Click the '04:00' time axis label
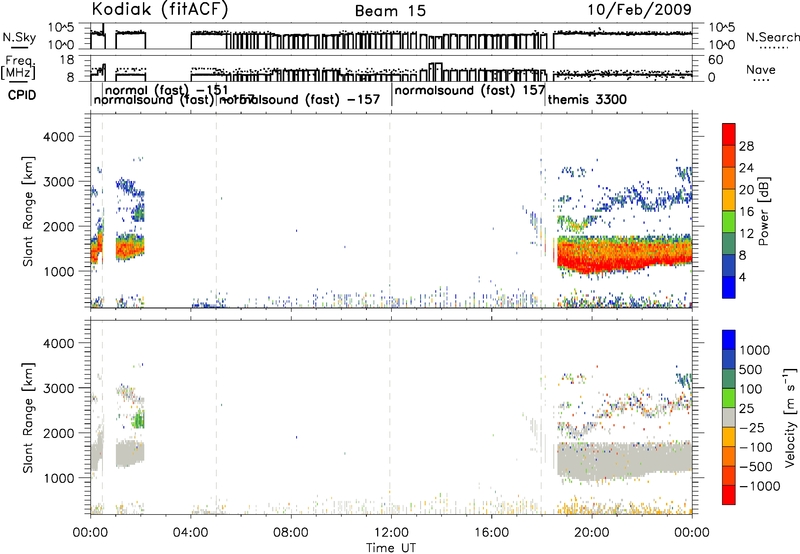The width and height of the screenshot is (800, 554). pyautogui.click(x=191, y=533)
